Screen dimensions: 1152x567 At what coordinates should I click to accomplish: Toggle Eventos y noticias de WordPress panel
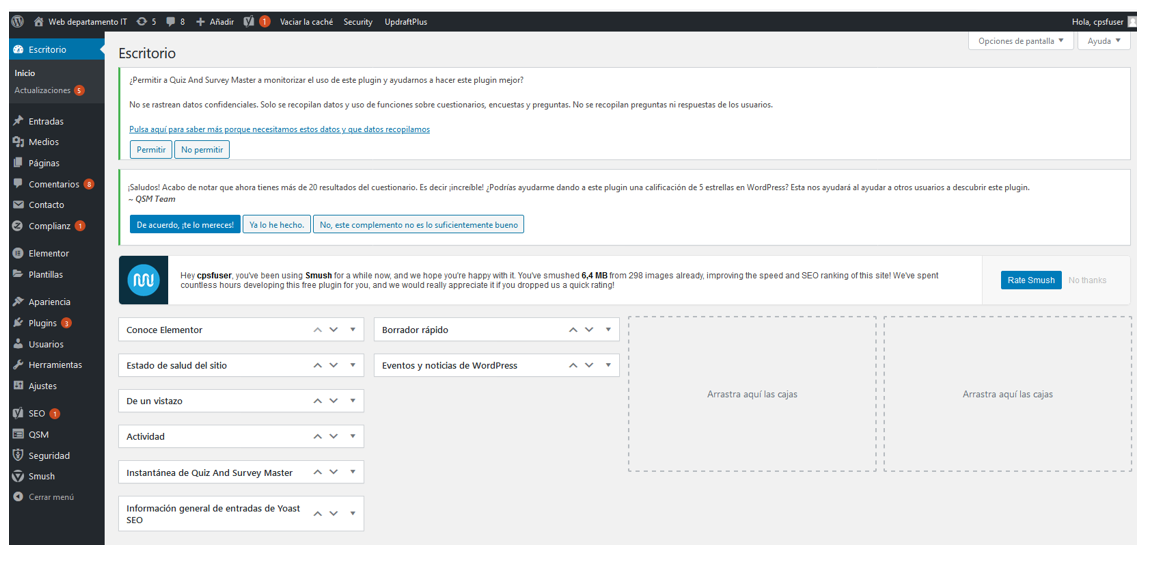click(x=608, y=365)
